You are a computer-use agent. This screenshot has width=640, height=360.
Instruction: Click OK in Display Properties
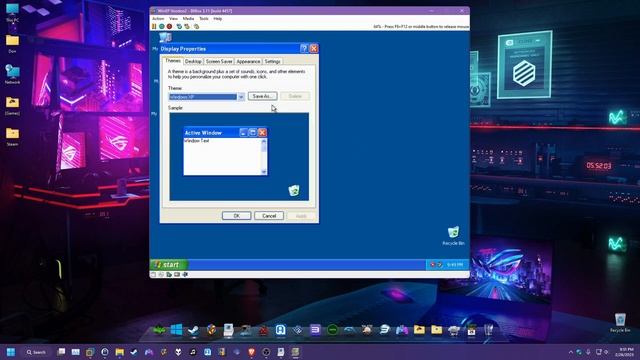coord(236,216)
